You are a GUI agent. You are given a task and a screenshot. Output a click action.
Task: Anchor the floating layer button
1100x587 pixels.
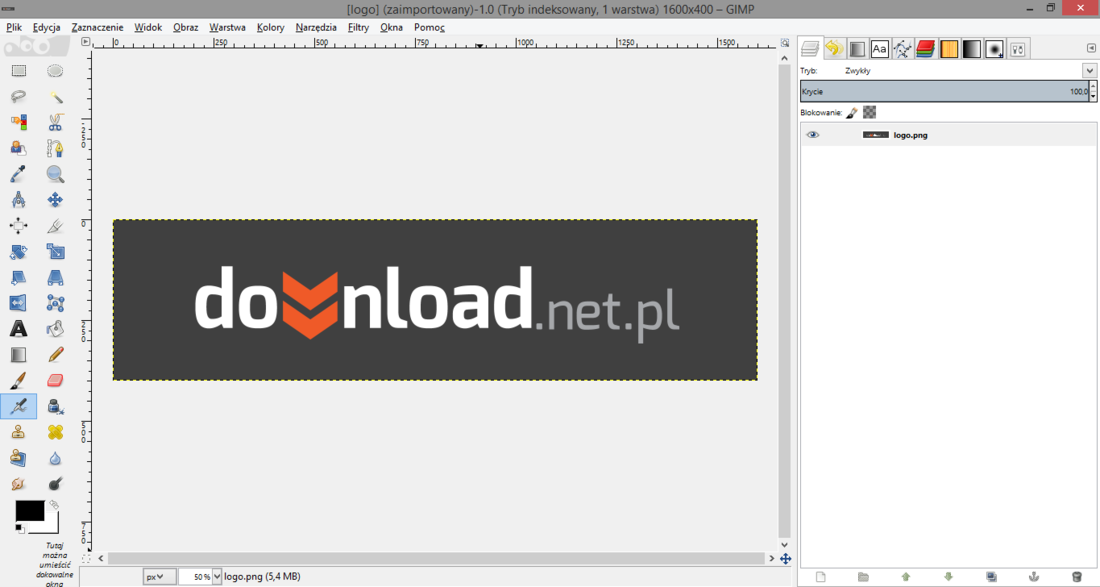pyautogui.click(x=1033, y=576)
